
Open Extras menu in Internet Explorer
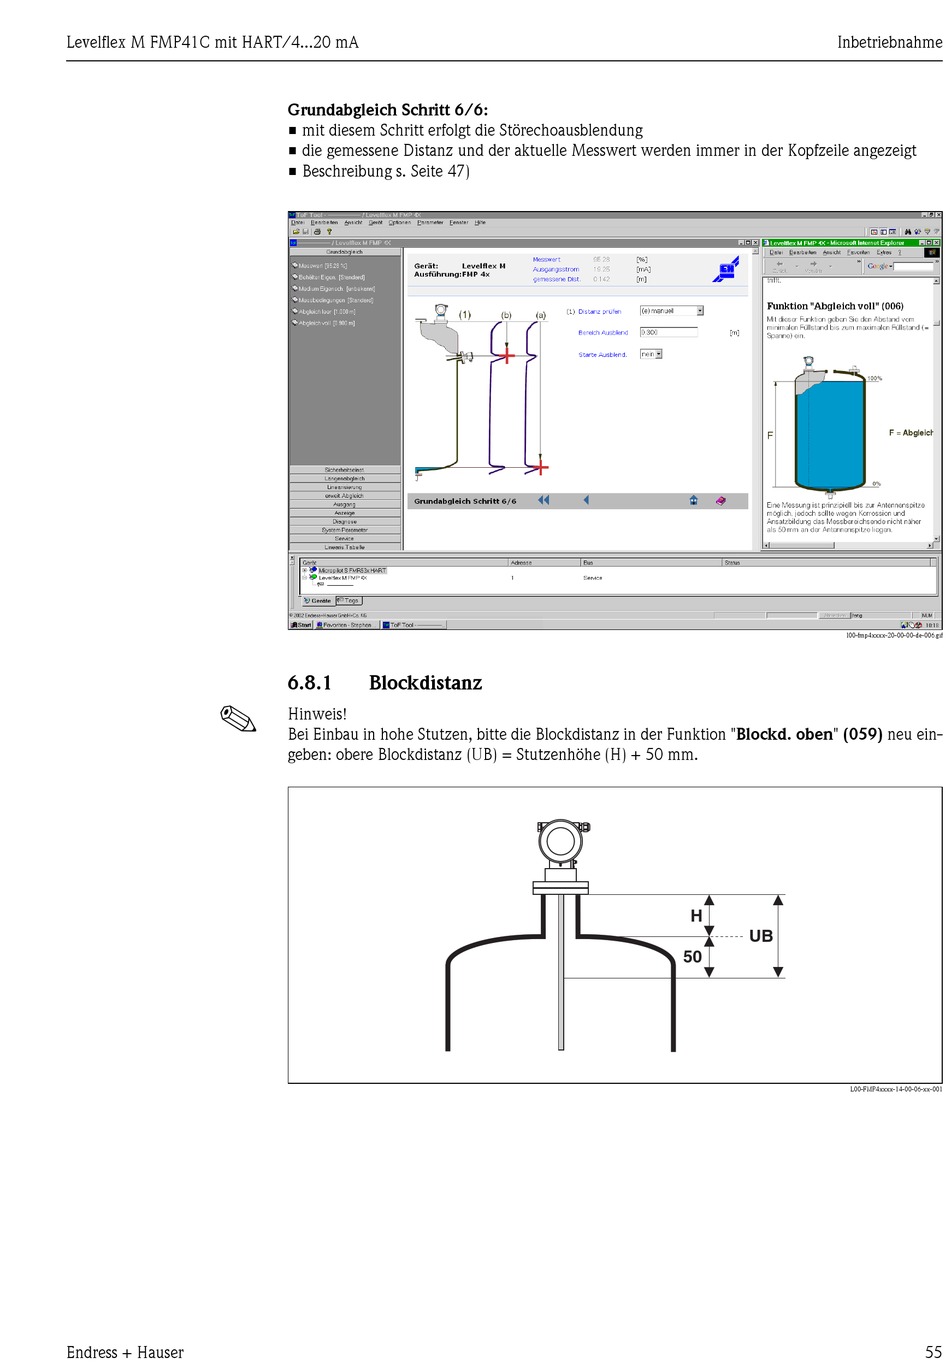(884, 252)
